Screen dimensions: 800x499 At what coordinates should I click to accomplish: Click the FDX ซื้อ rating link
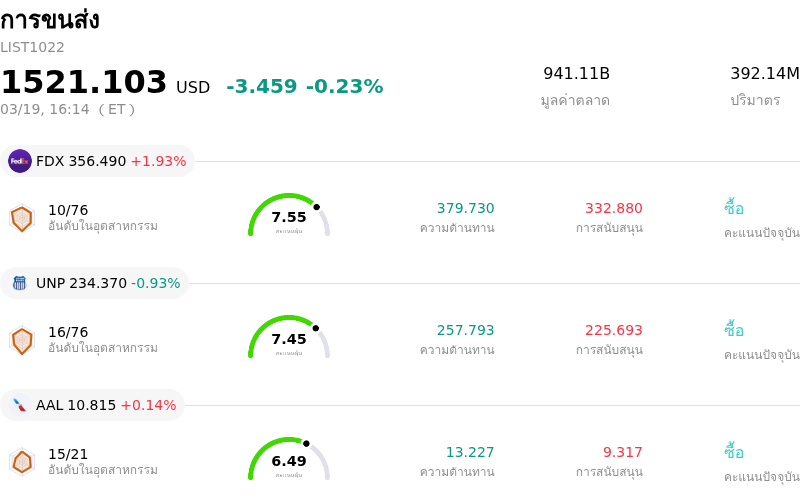734,208
